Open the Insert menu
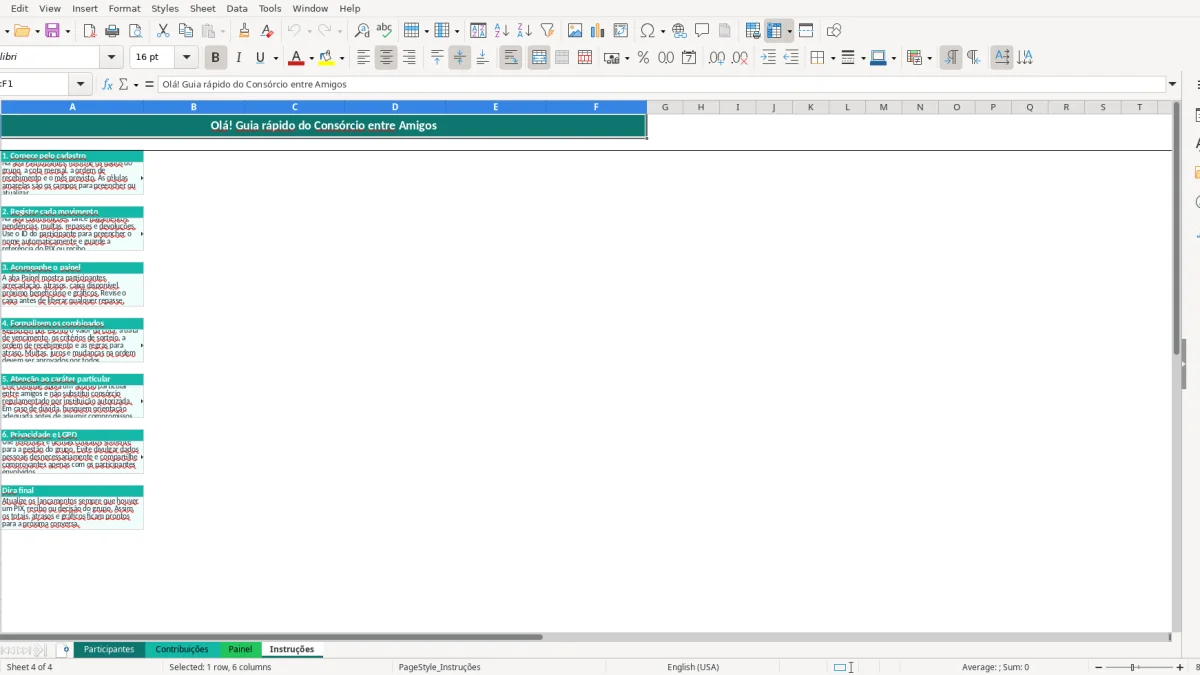The height and width of the screenshot is (675, 1200). click(85, 8)
